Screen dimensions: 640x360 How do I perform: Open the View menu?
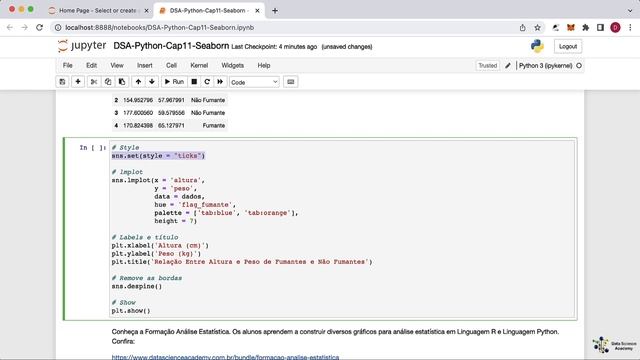click(117, 65)
